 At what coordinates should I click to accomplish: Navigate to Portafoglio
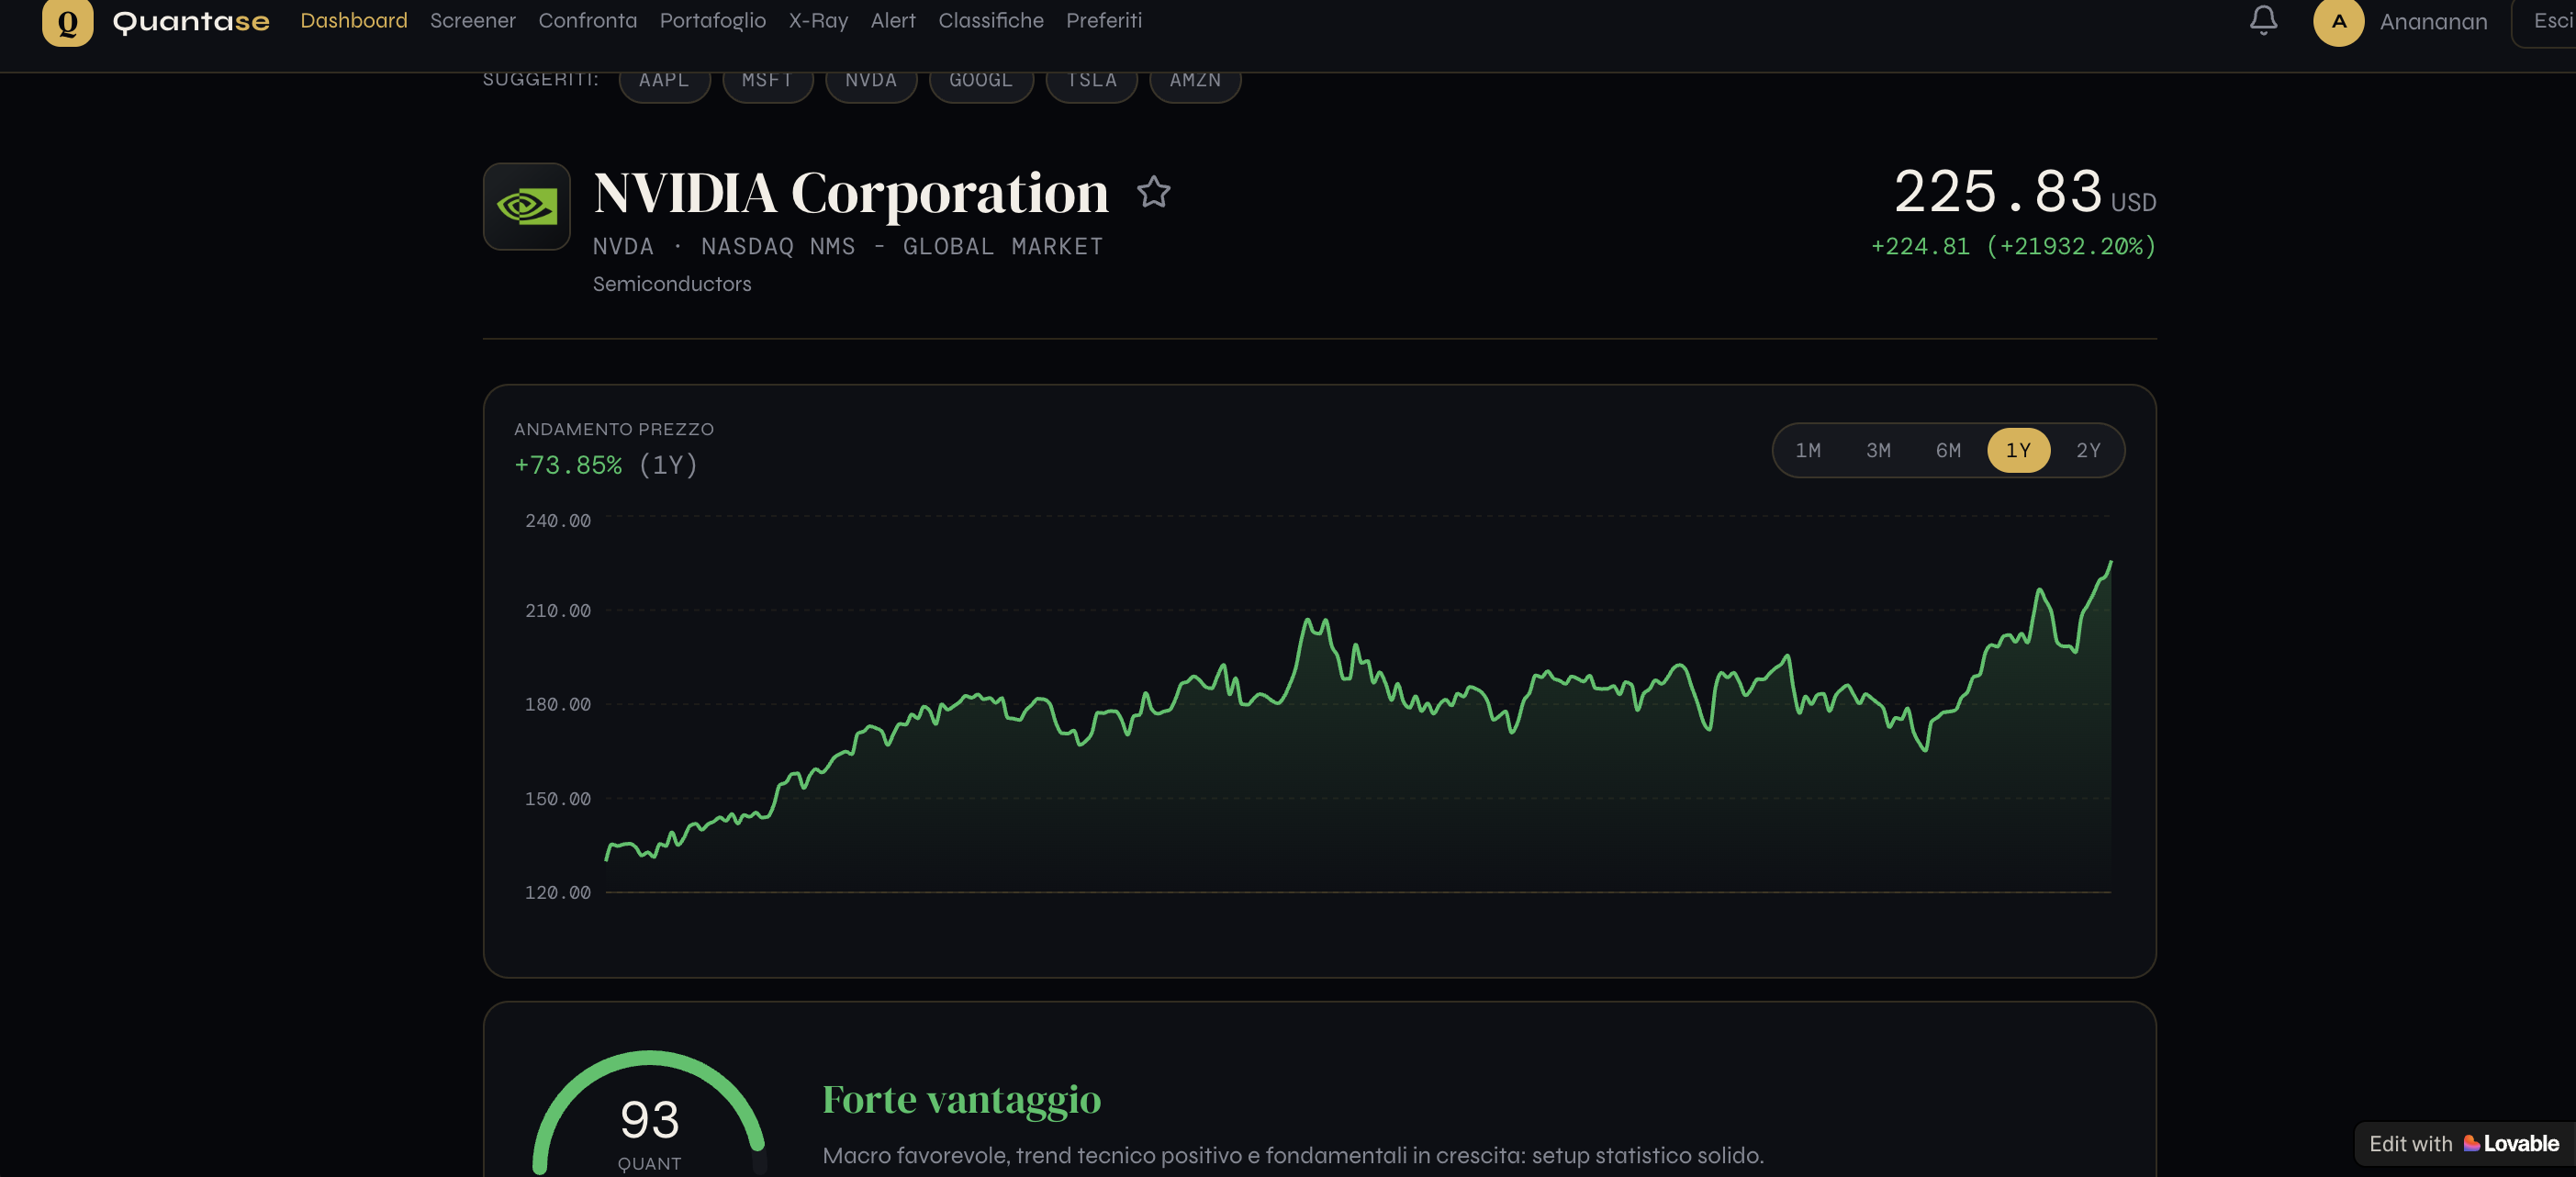713,20
